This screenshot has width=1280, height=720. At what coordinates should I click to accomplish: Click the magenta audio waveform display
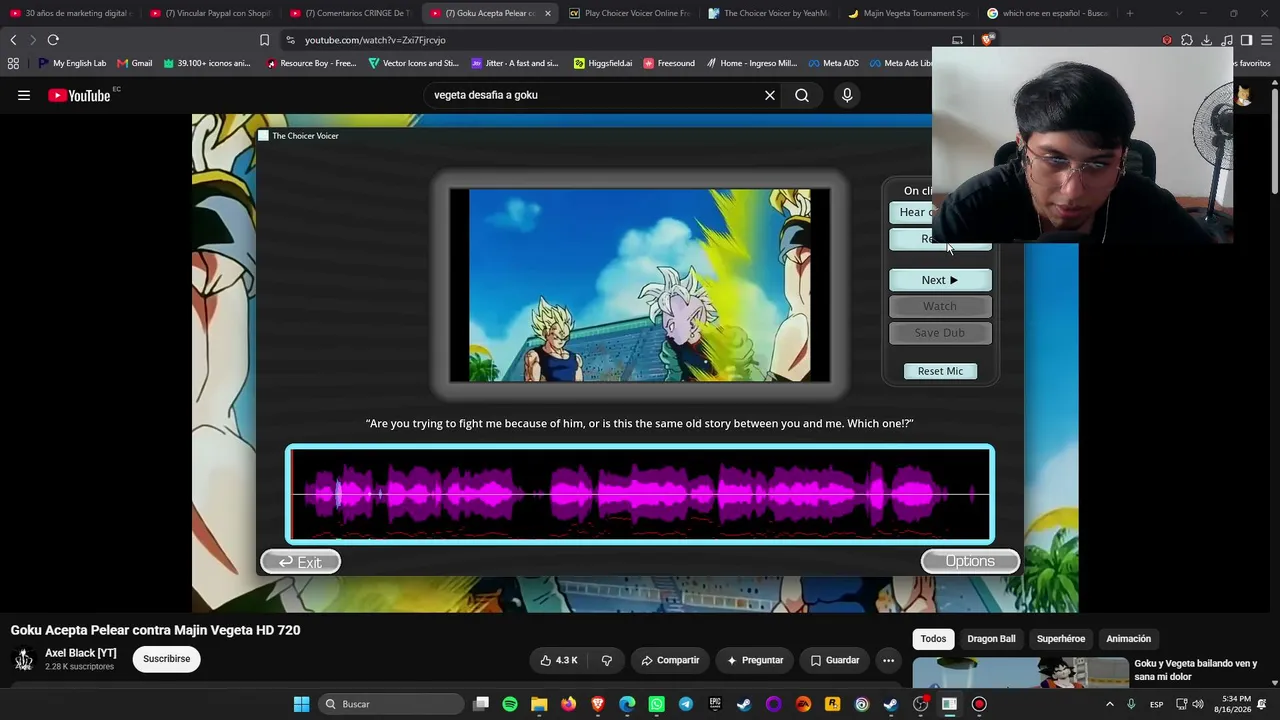(640, 494)
